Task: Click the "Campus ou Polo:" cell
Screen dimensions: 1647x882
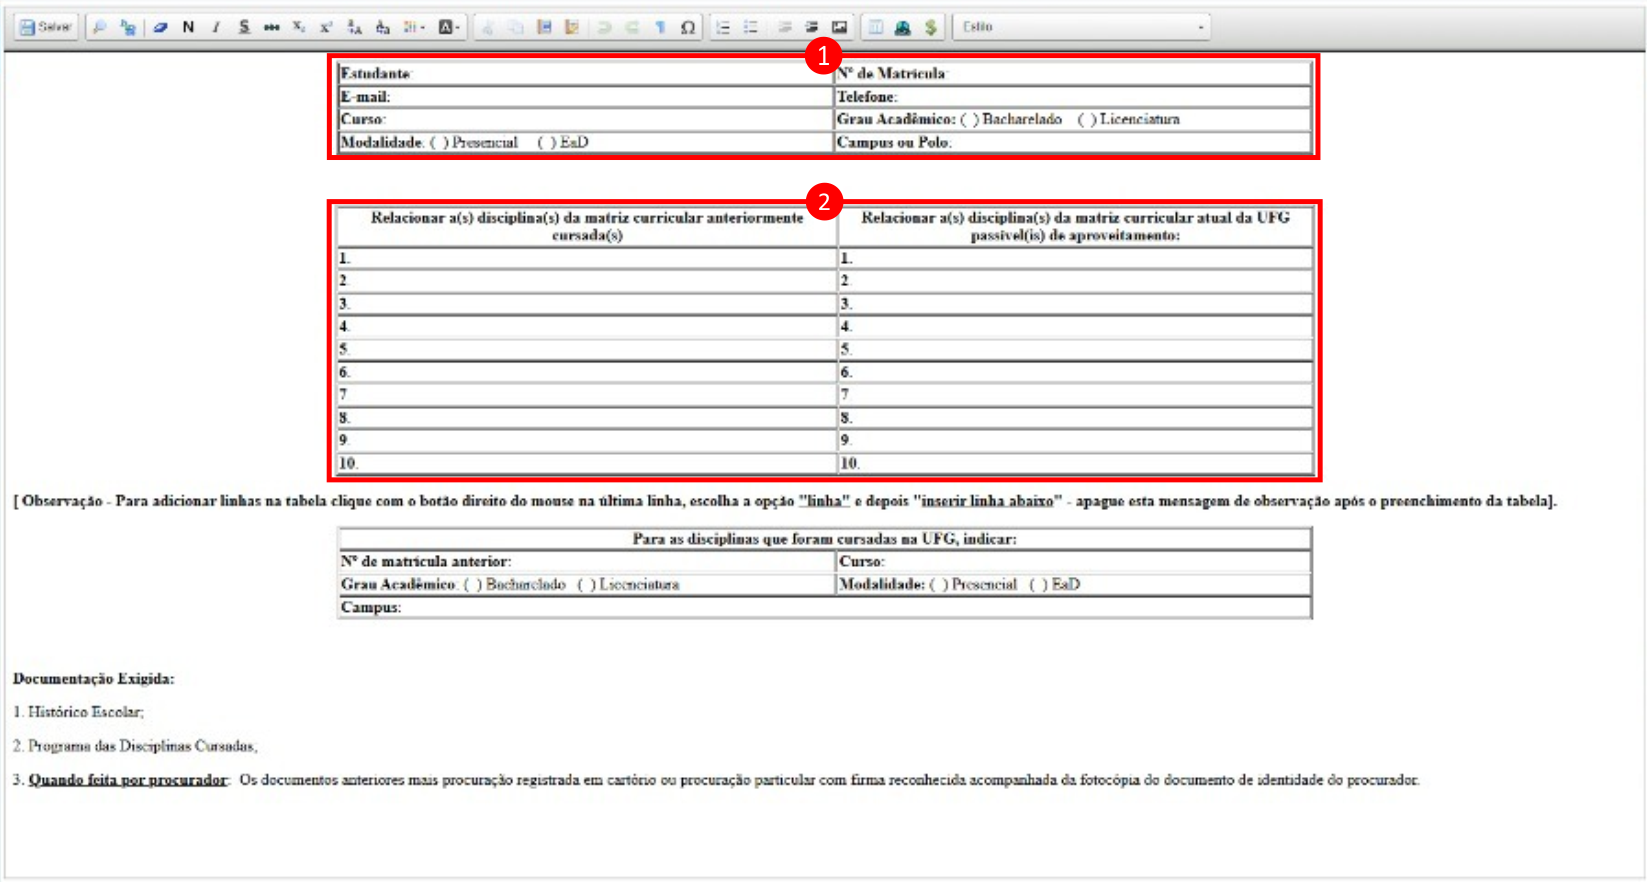Action: tap(1073, 142)
